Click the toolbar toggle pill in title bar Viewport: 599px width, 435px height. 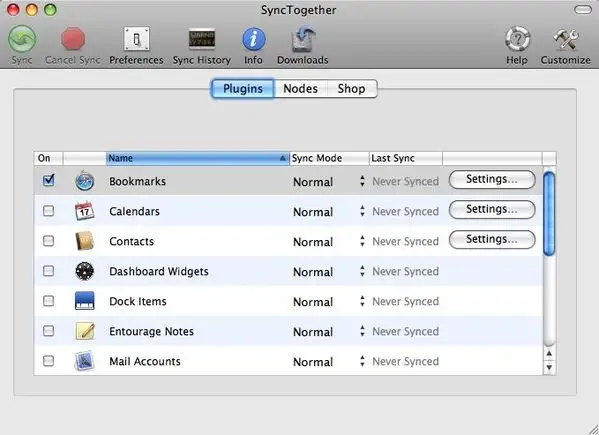583,10
